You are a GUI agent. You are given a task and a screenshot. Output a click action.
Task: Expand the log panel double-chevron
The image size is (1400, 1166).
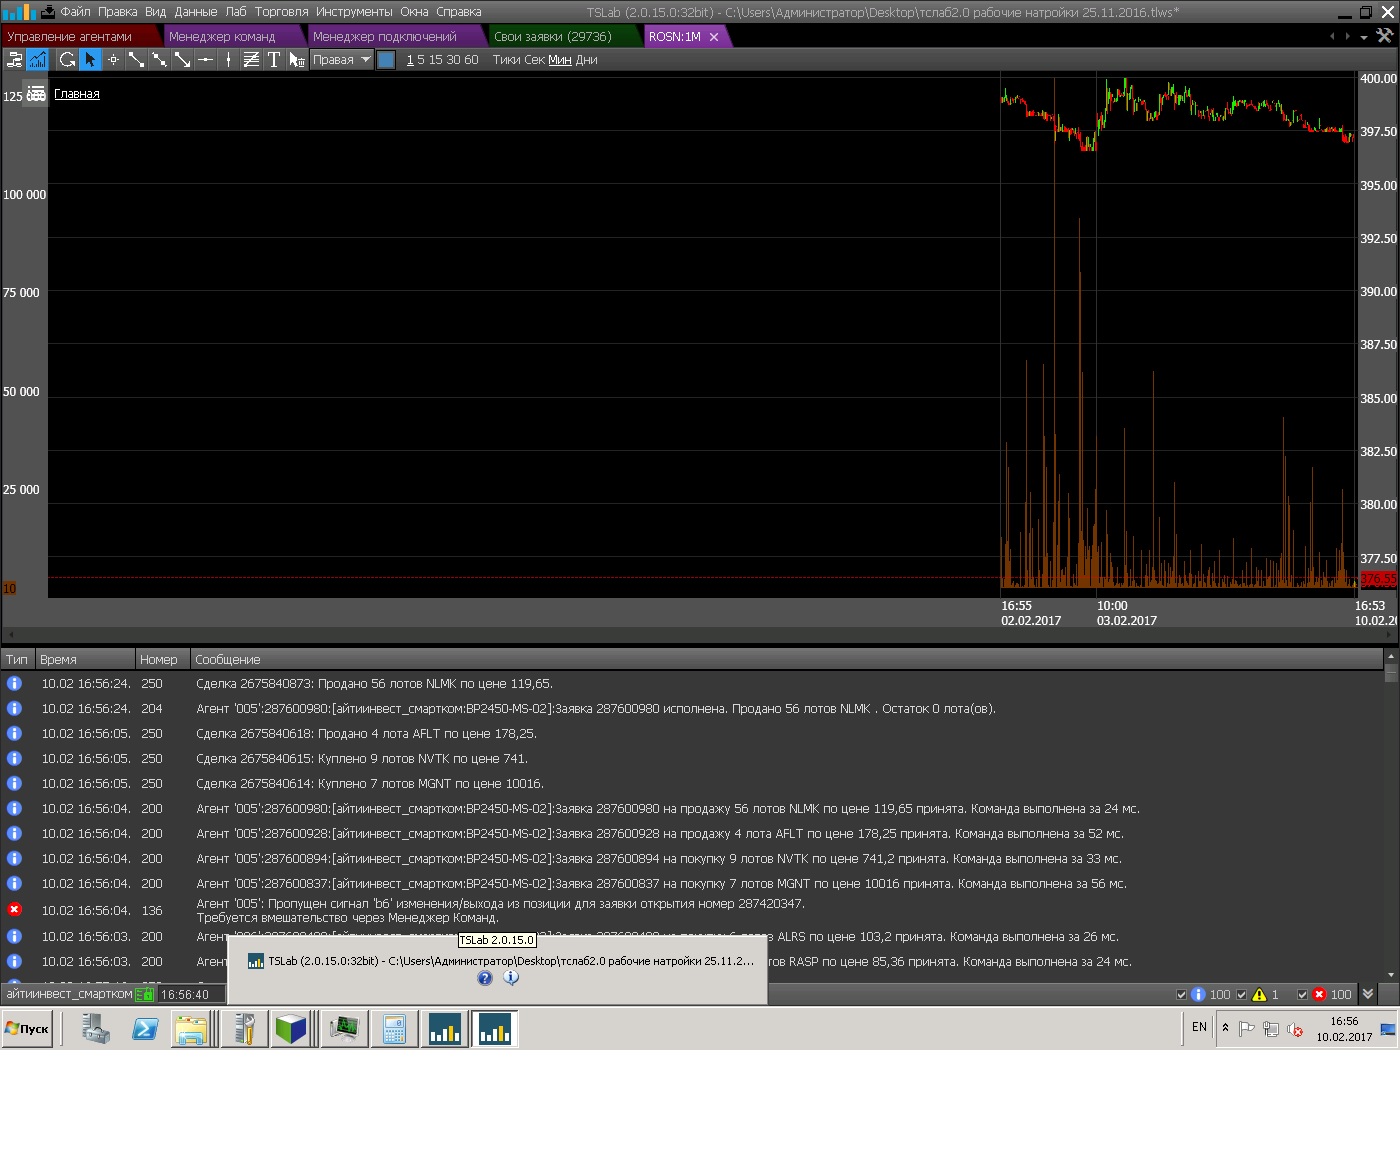click(1368, 994)
